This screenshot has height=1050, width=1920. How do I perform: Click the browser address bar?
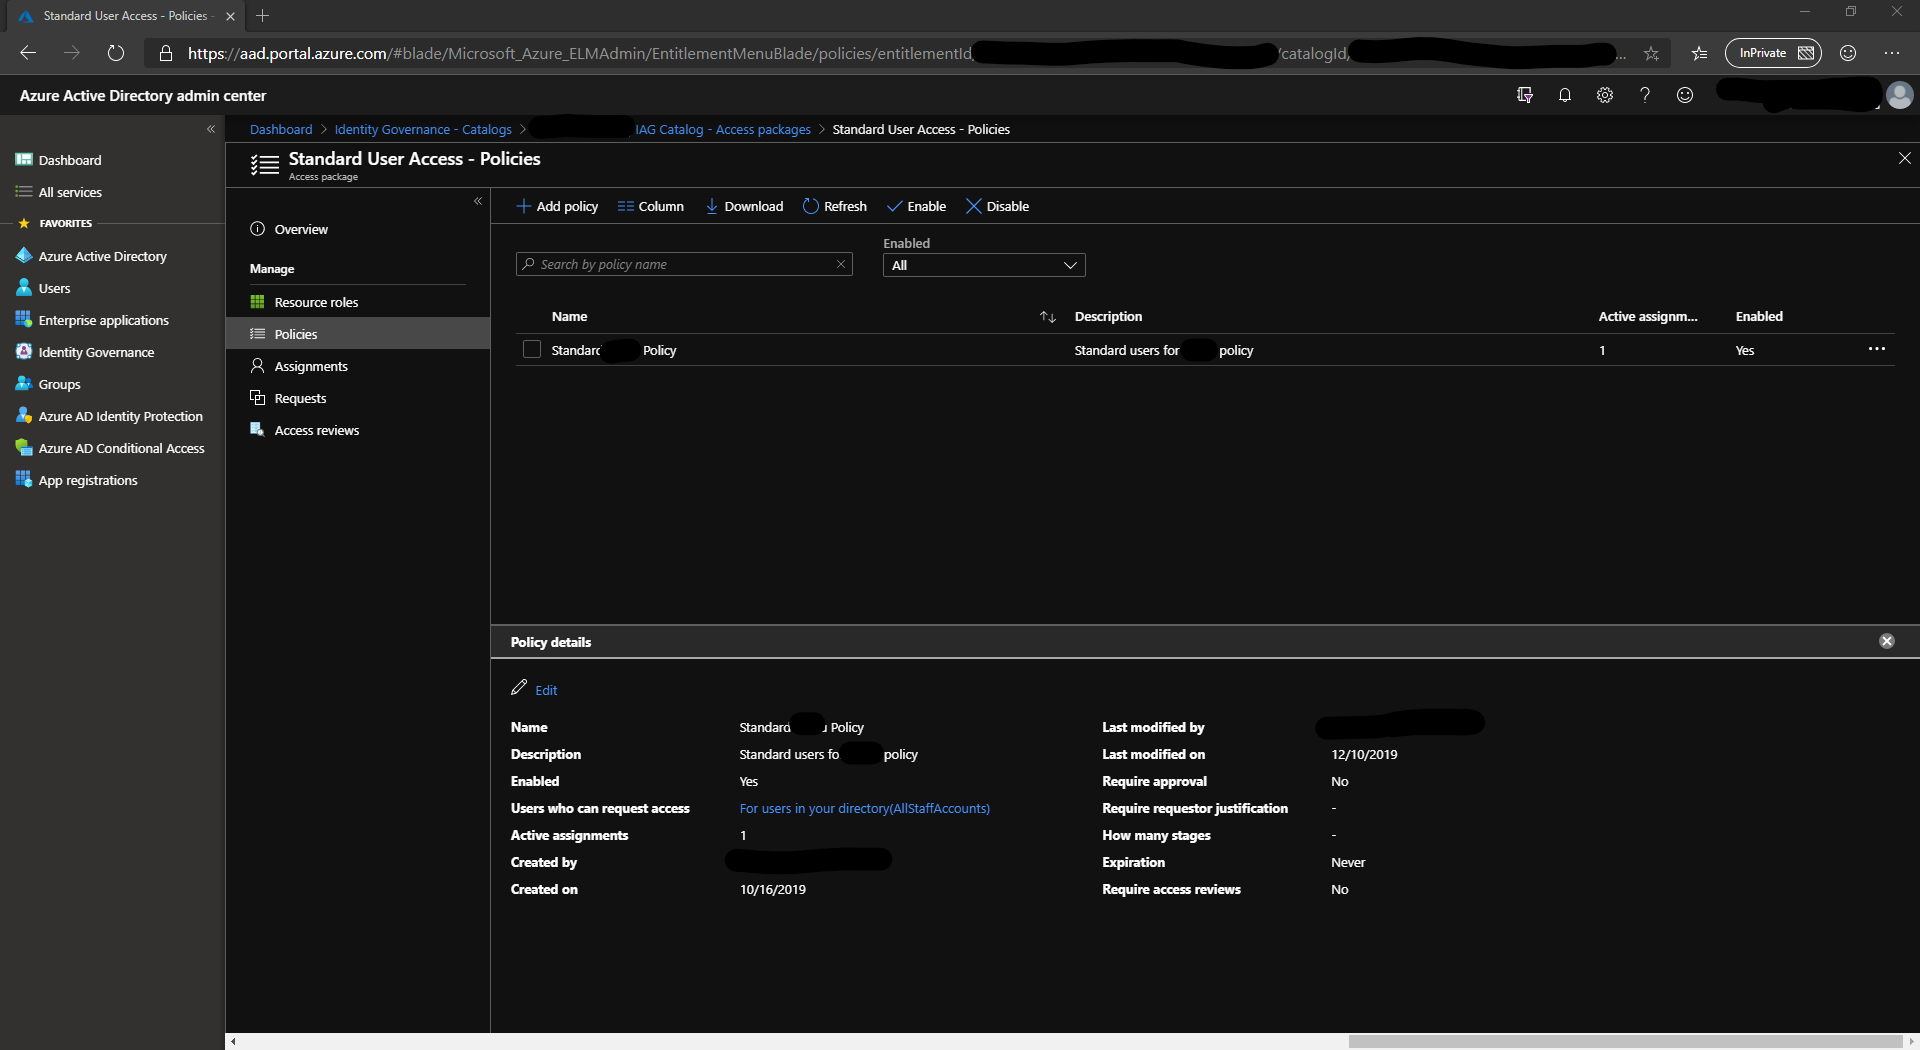tap(905, 53)
